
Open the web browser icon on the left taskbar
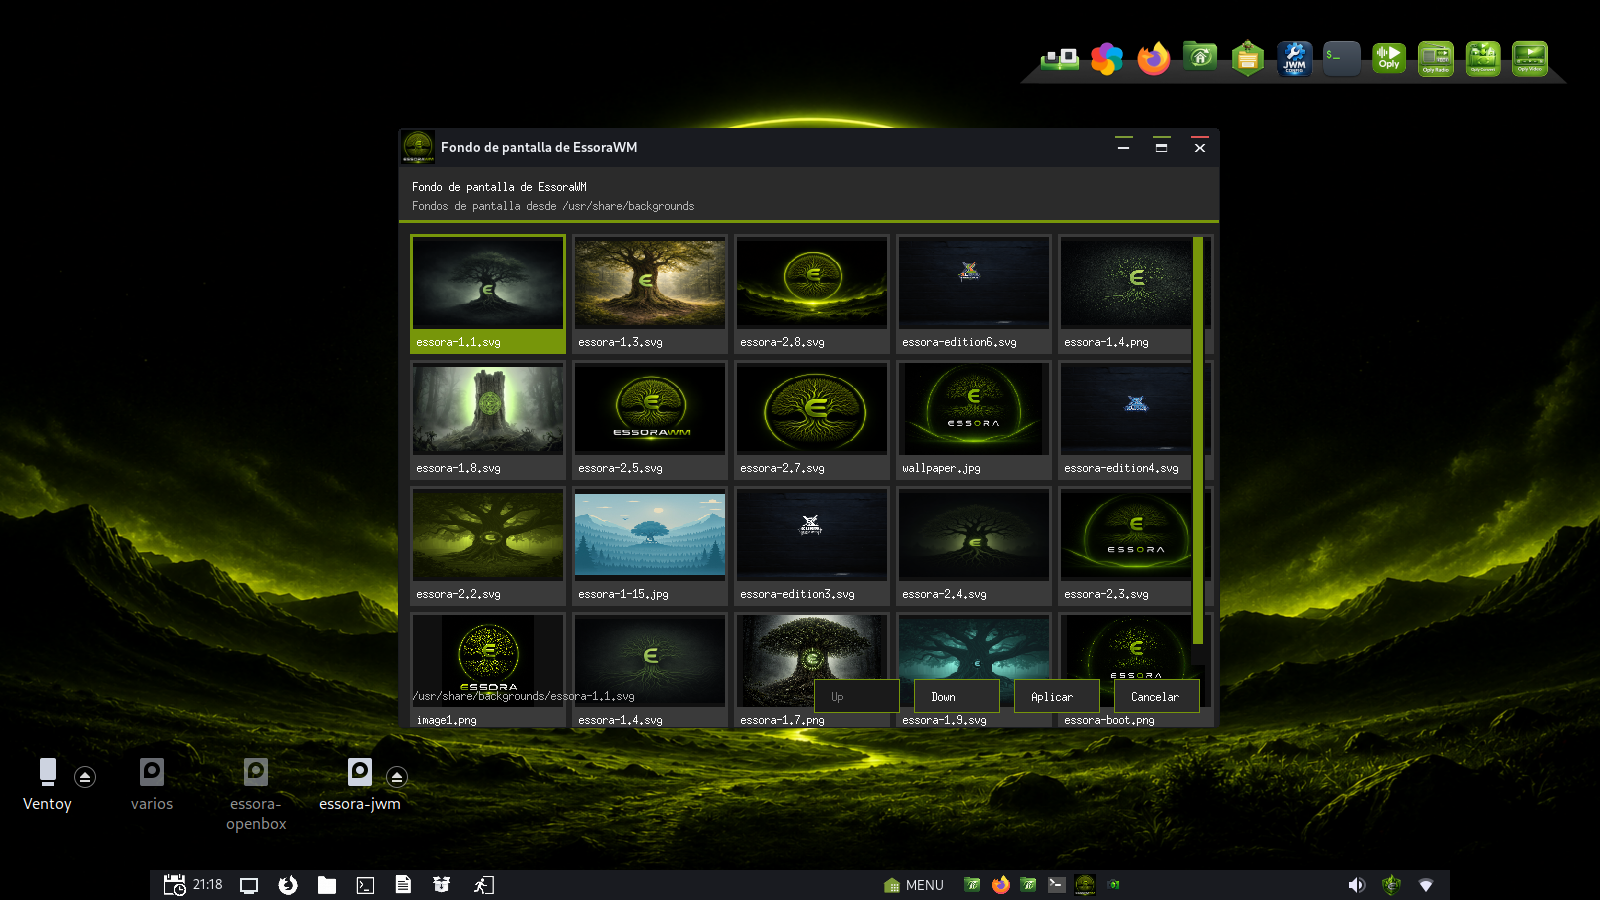(x=288, y=885)
